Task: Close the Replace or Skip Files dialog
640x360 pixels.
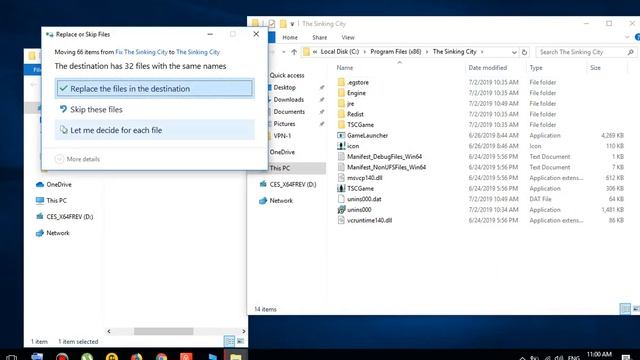Action: click(x=256, y=34)
